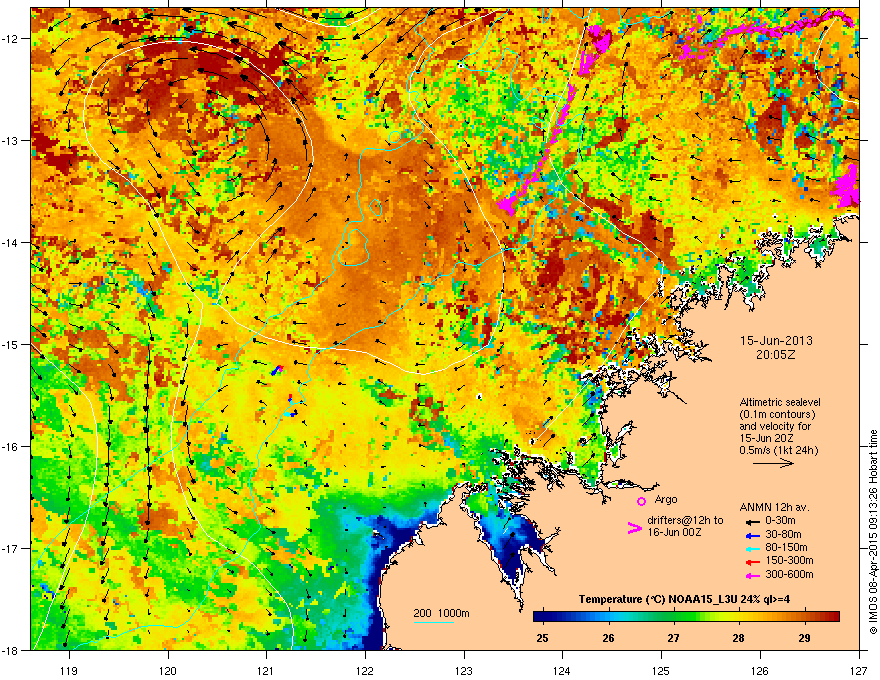
Task: Click the longitude 119 axis label
Action: point(69,670)
